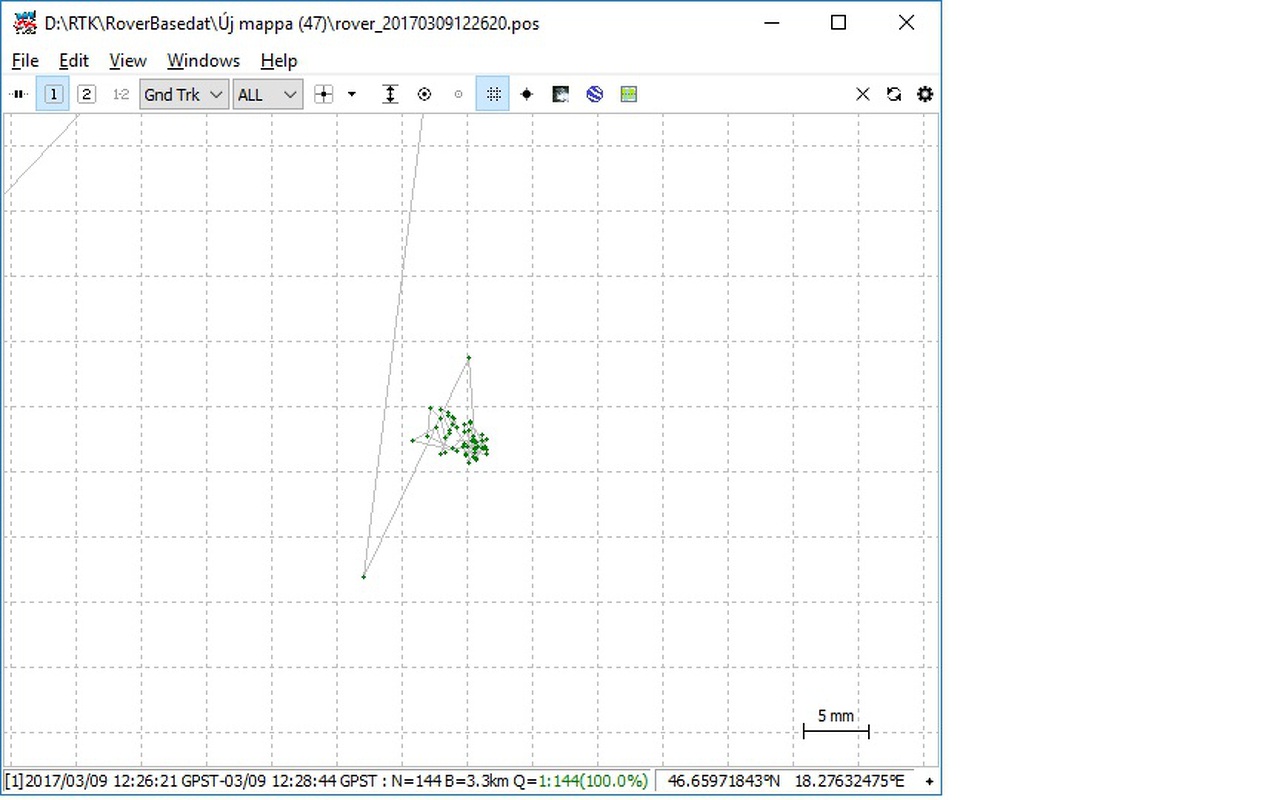This screenshot has height=800, width=1280.
Task: Click the fit vertical range icon
Action: pyautogui.click(x=390, y=94)
